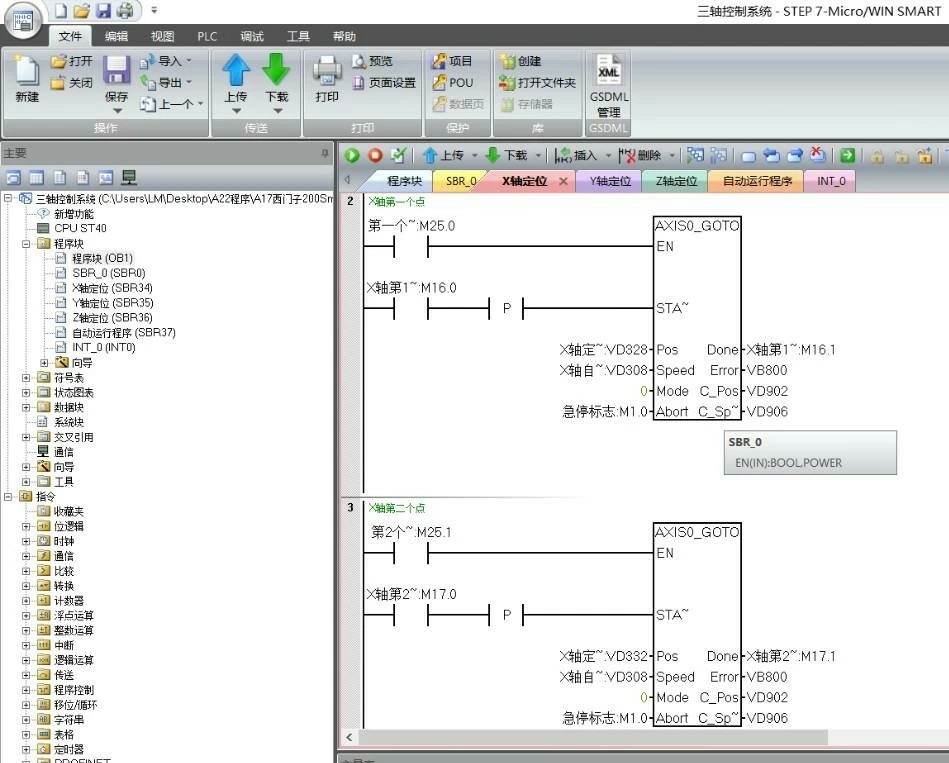This screenshot has height=763, width=949.
Task: Switch to the 文件 ribbon tab
Action: (x=70, y=36)
